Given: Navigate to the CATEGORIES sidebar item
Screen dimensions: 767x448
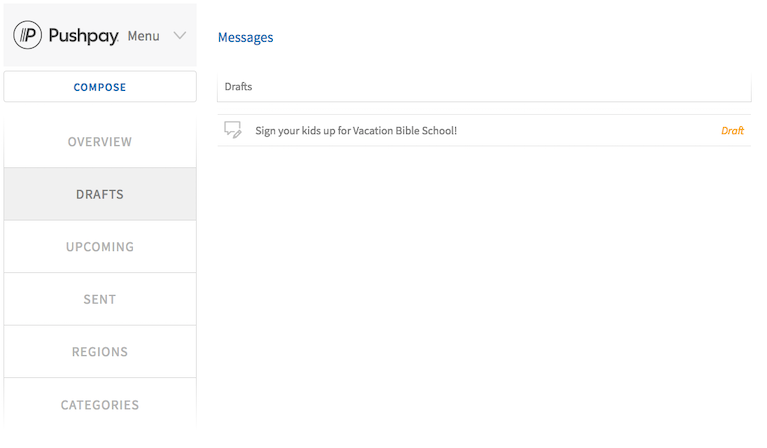Looking at the screenshot, I should (100, 405).
